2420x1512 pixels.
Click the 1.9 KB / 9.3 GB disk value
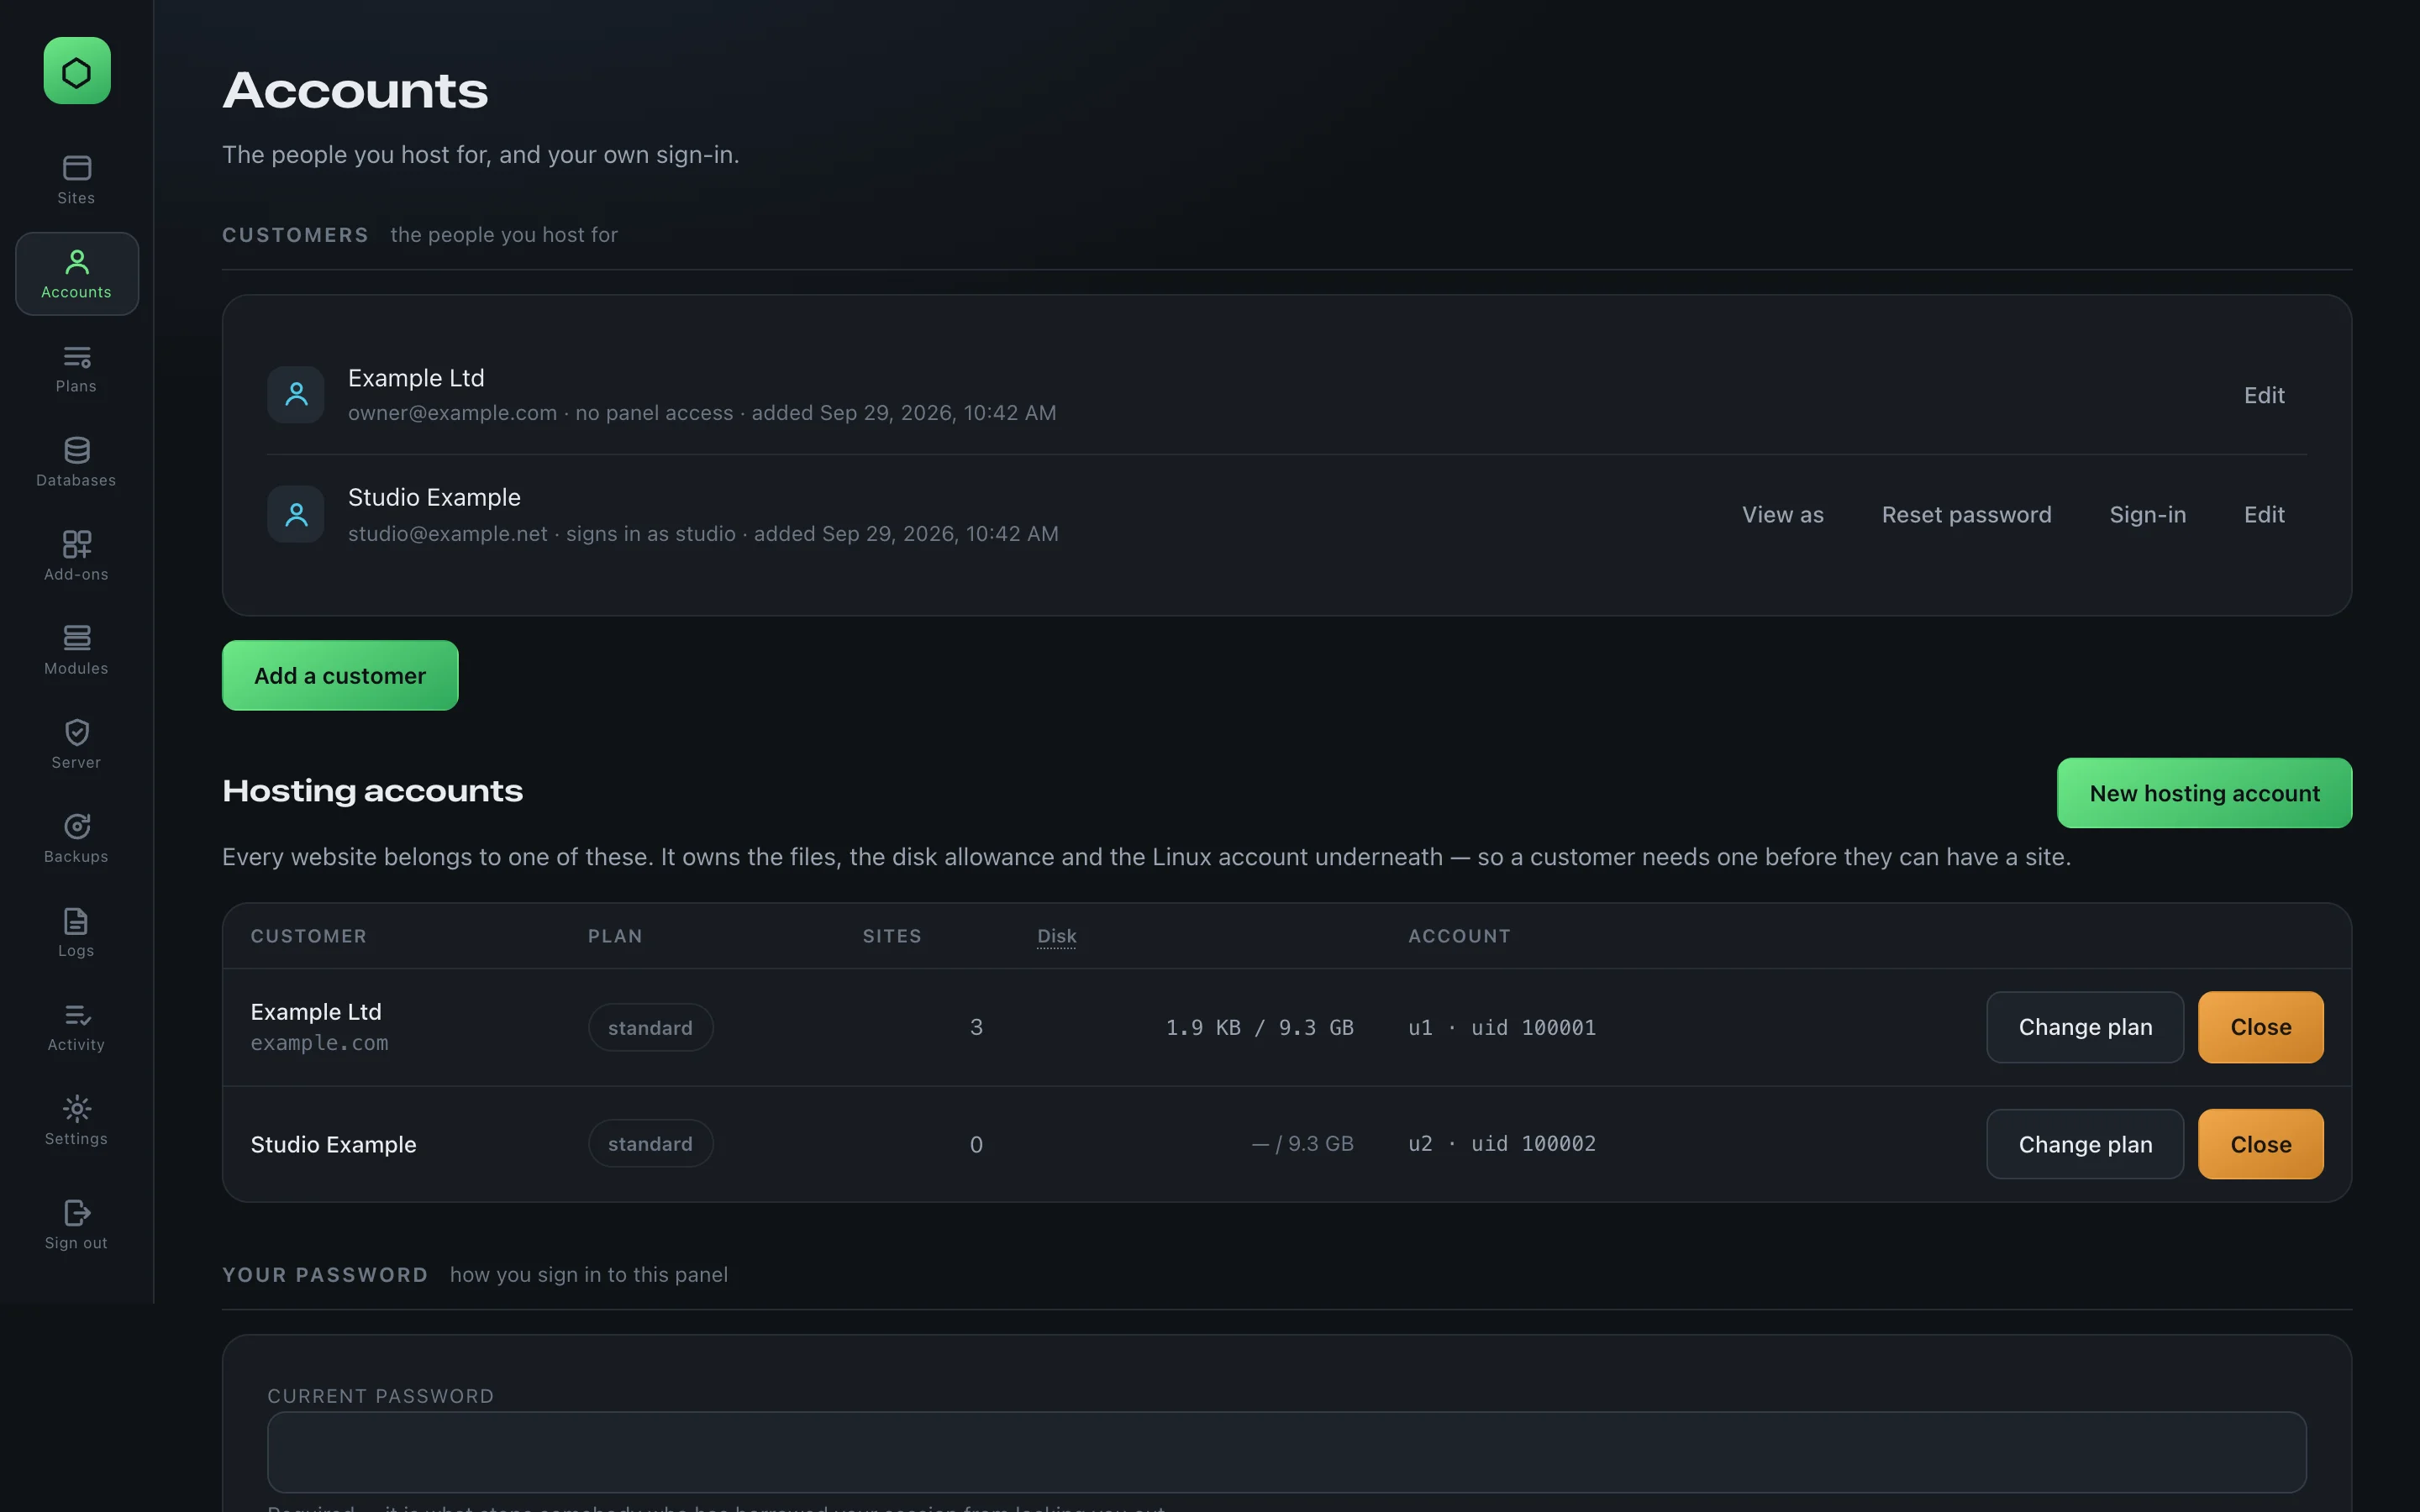(1260, 1027)
